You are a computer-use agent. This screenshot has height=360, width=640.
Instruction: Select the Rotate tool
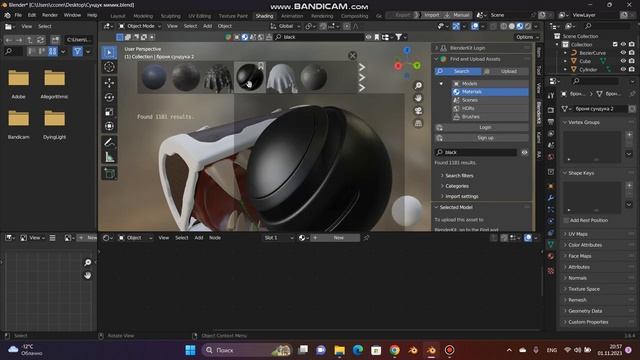pyautogui.click(x=109, y=97)
